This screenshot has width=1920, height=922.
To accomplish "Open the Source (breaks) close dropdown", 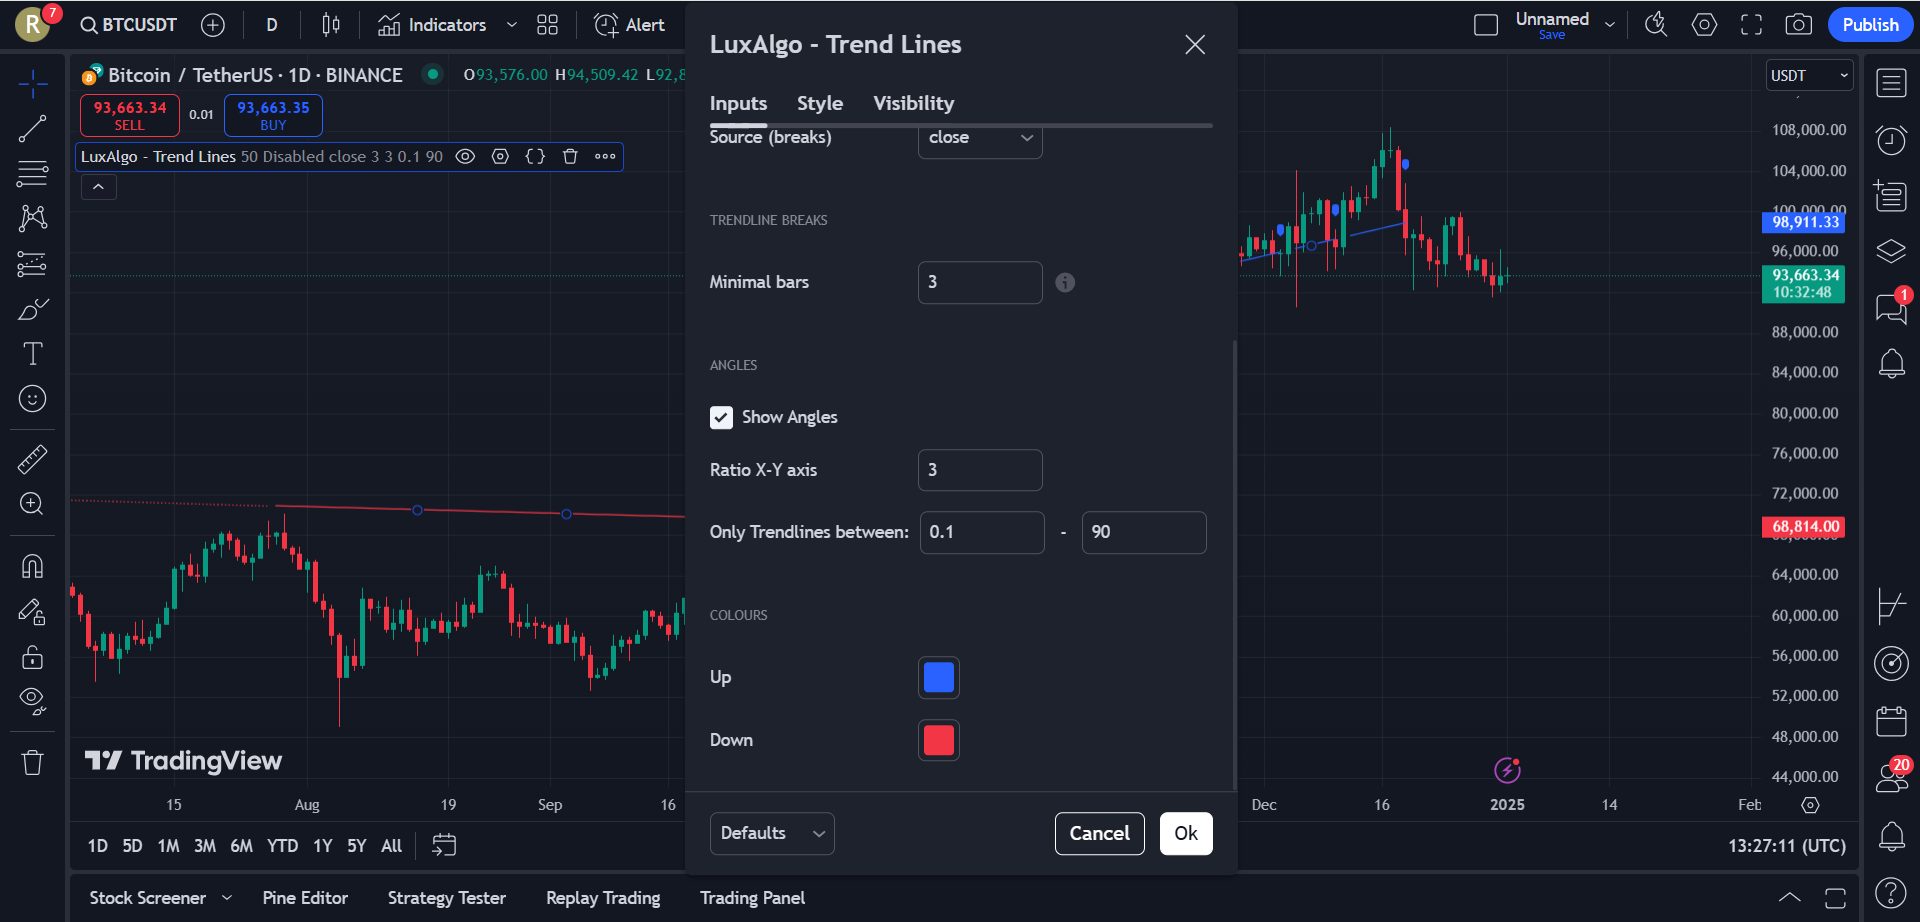I will [x=979, y=138].
